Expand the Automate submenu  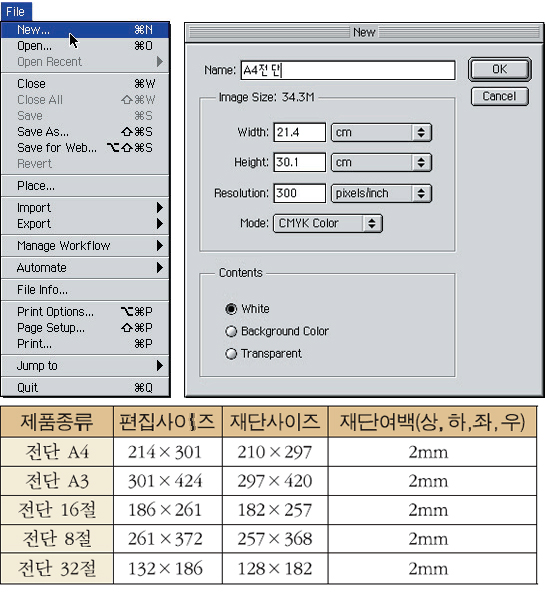pyautogui.click(x=85, y=268)
